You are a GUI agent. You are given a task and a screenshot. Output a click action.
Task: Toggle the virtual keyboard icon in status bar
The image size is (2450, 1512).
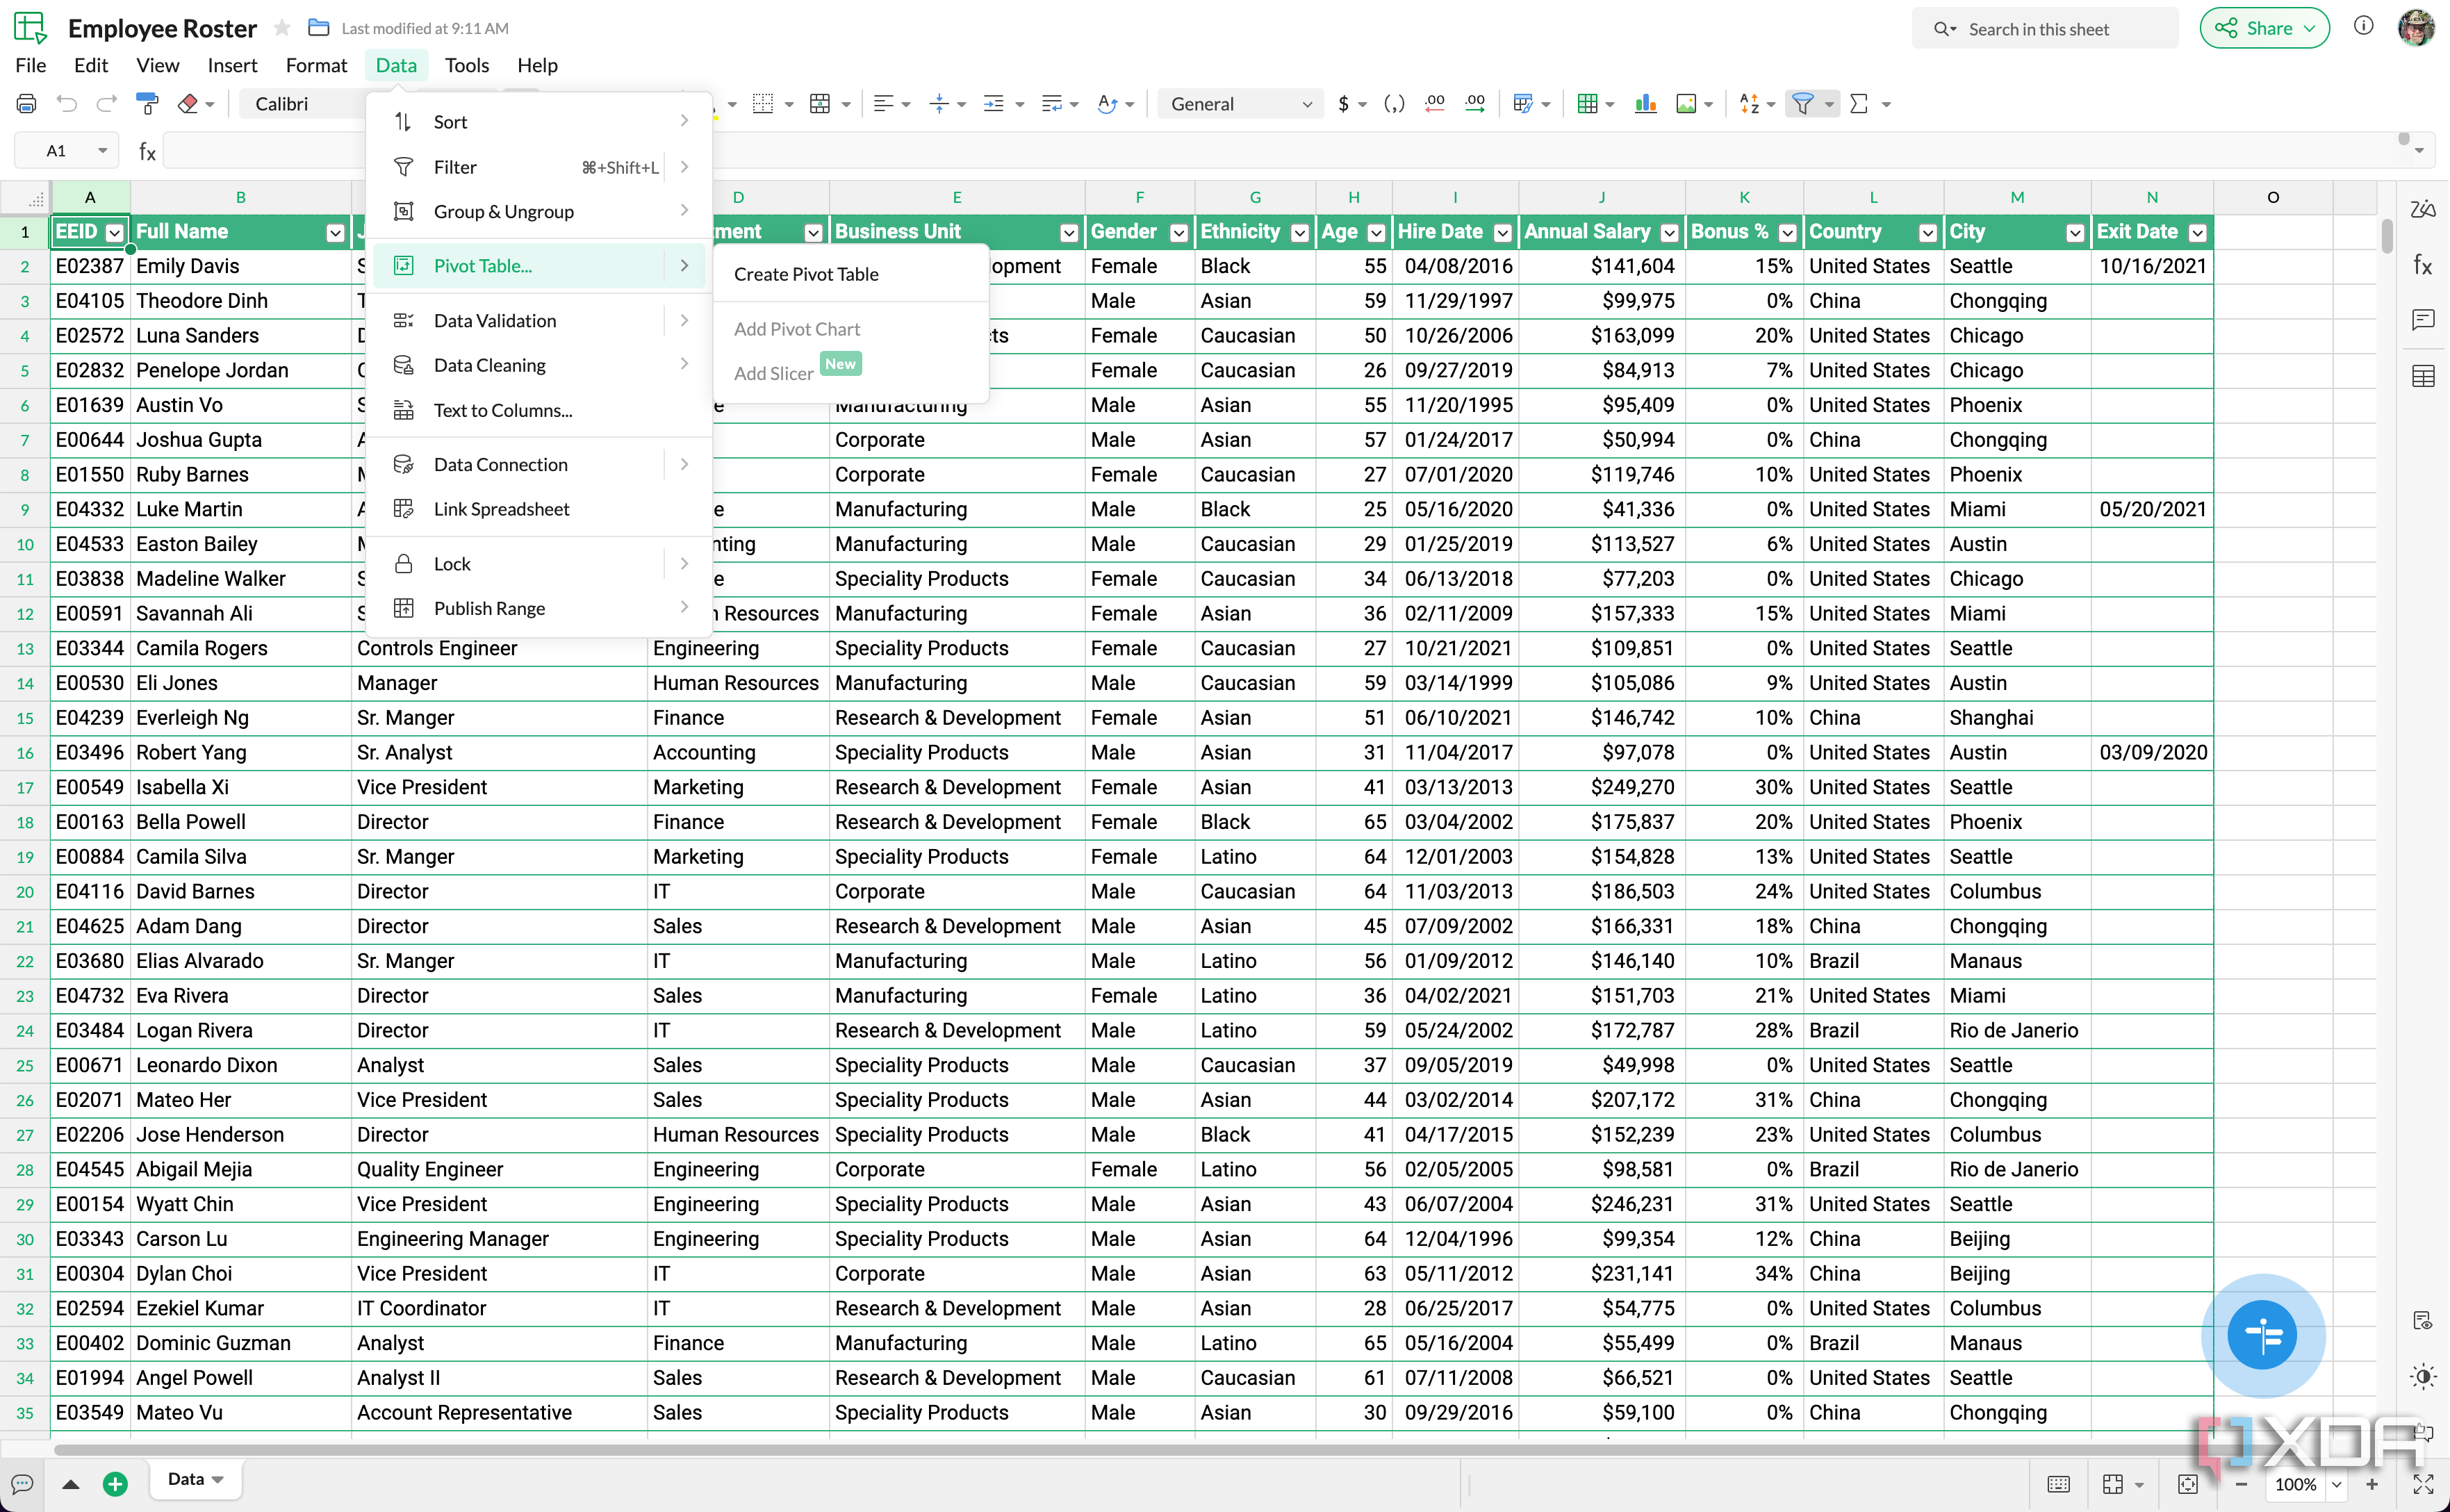click(2059, 1484)
